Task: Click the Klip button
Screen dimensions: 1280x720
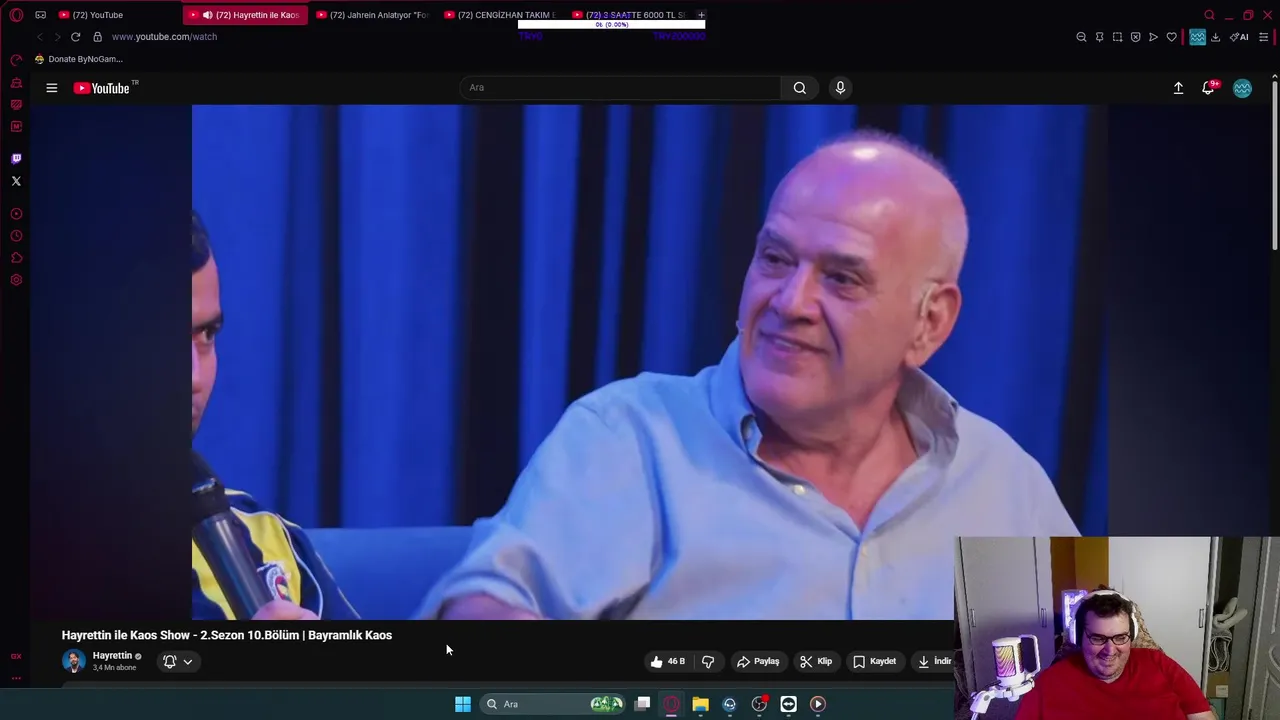Action: pyautogui.click(x=816, y=661)
